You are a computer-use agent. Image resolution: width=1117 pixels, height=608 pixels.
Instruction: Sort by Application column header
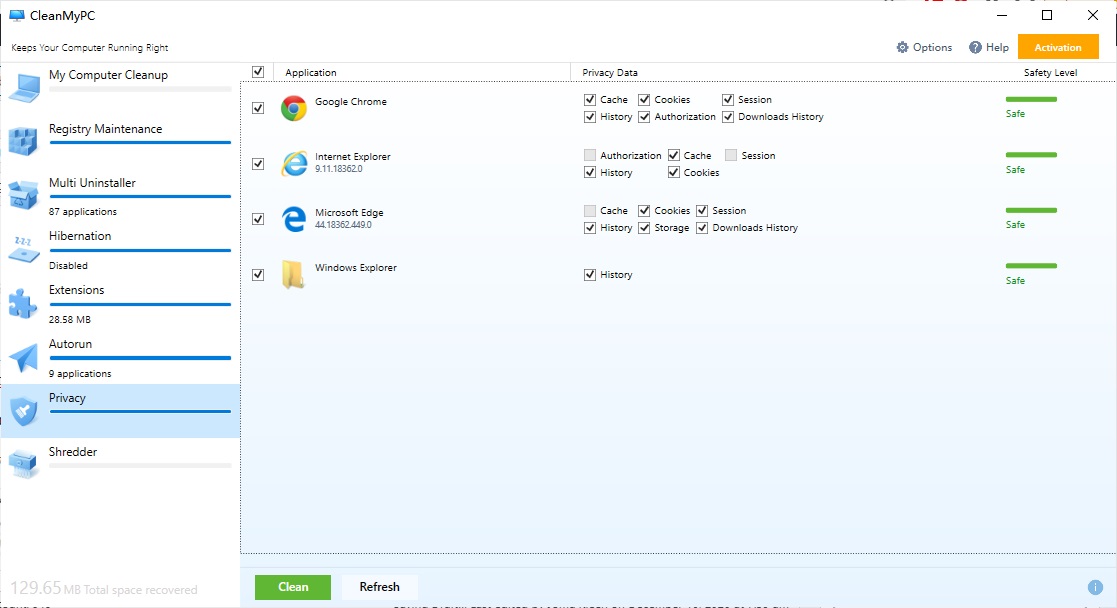point(311,73)
